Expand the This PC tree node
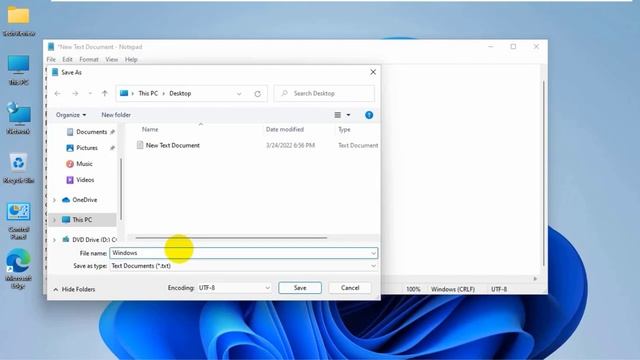 pyautogui.click(x=54, y=220)
